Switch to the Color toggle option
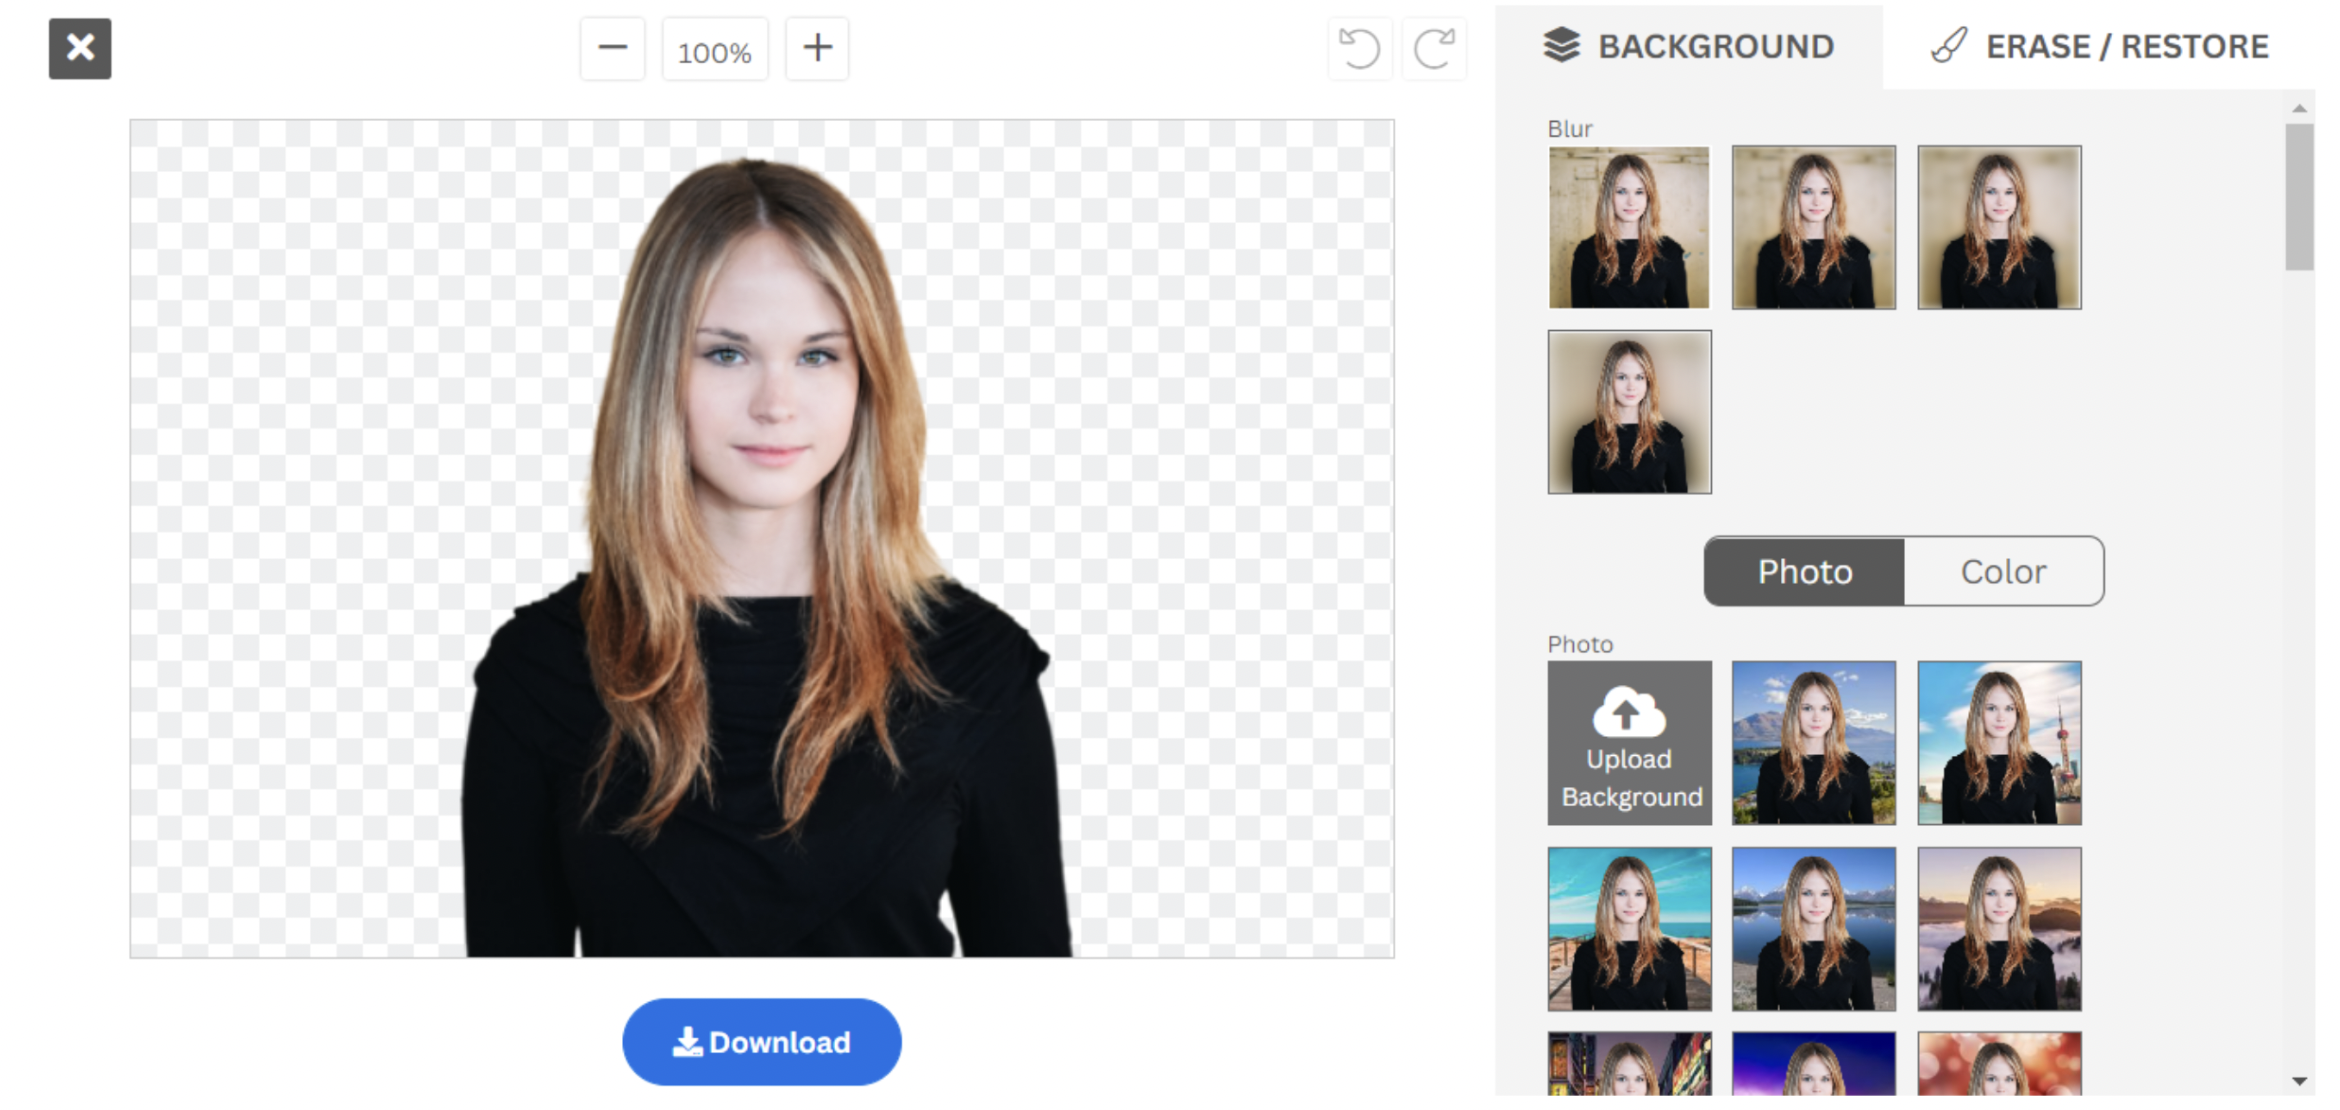Image resolution: width=2340 pixels, height=1110 pixels. pyautogui.click(x=2003, y=571)
